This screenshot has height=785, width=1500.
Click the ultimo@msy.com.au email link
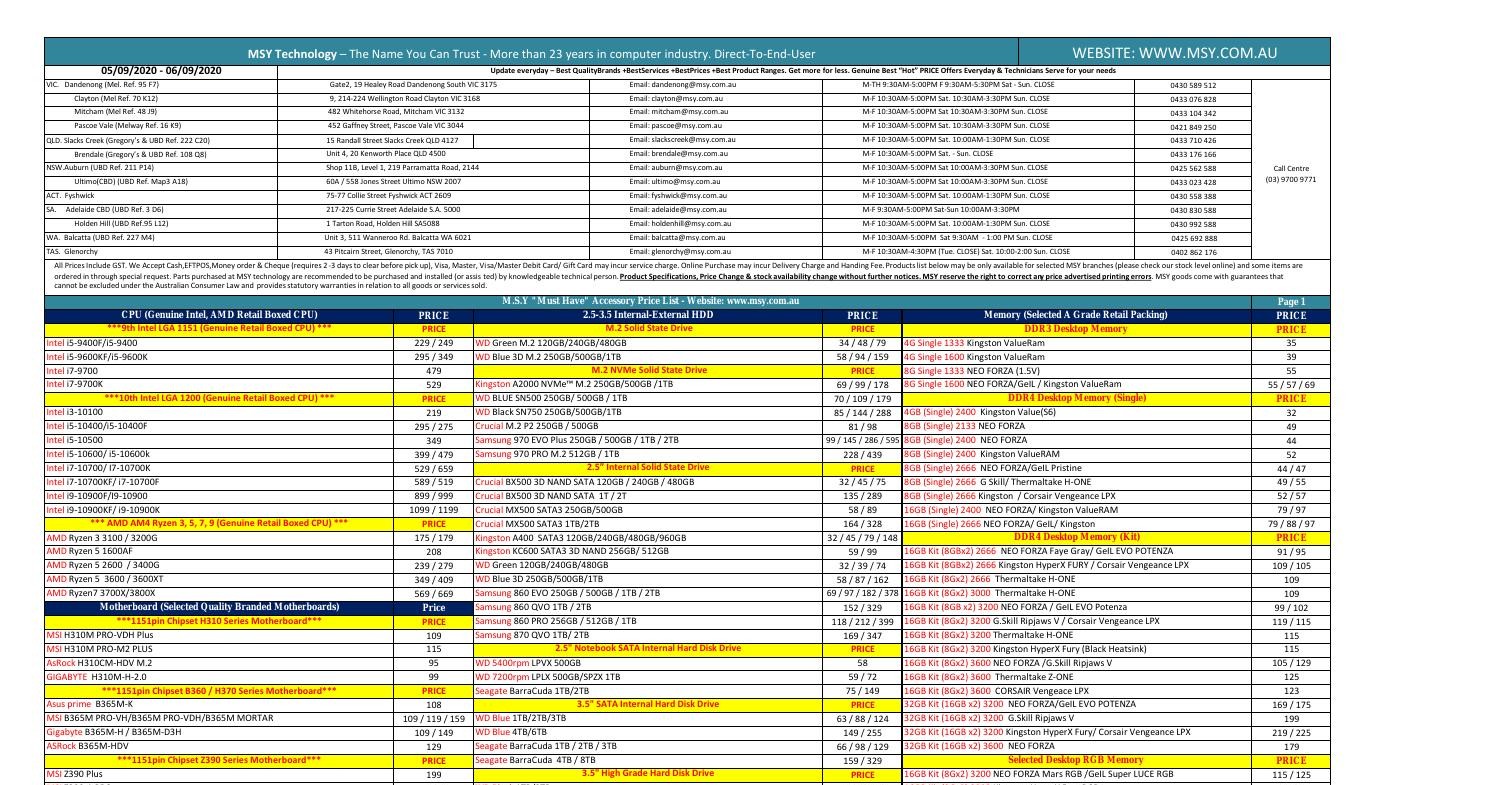coord(674,182)
